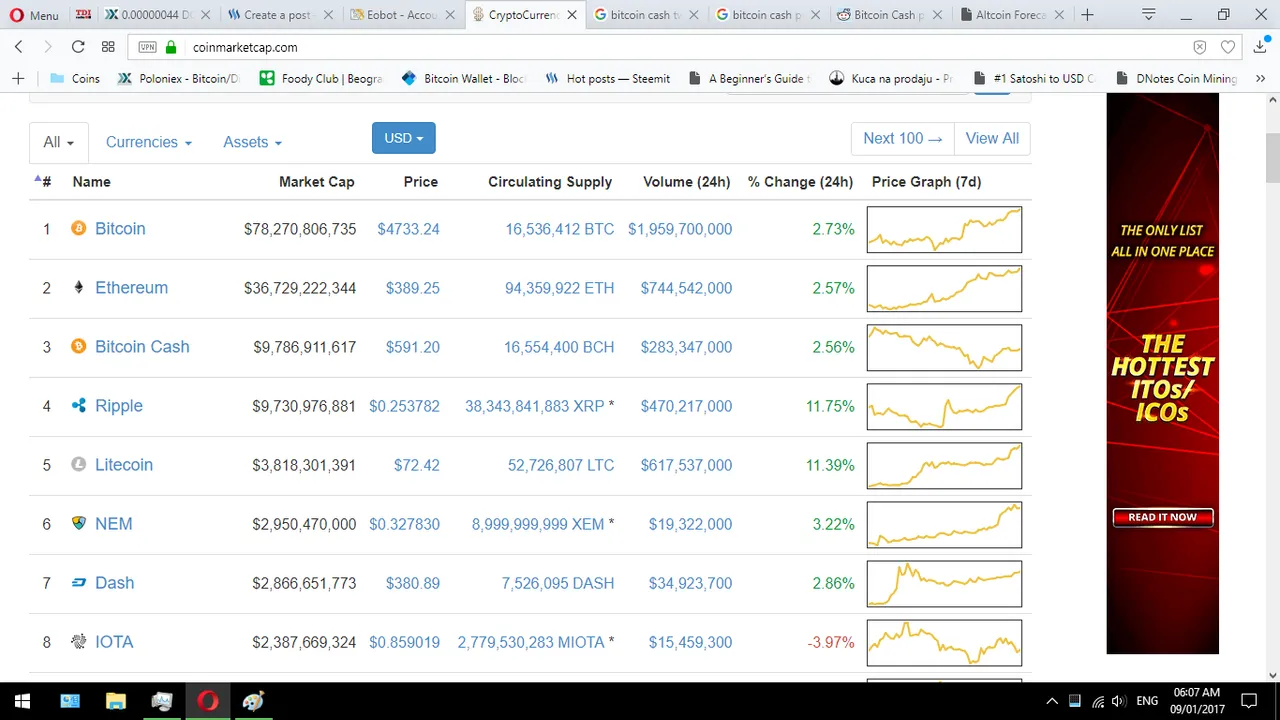Reload the current page
This screenshot has height=720, width=1280.
[78, 47]
